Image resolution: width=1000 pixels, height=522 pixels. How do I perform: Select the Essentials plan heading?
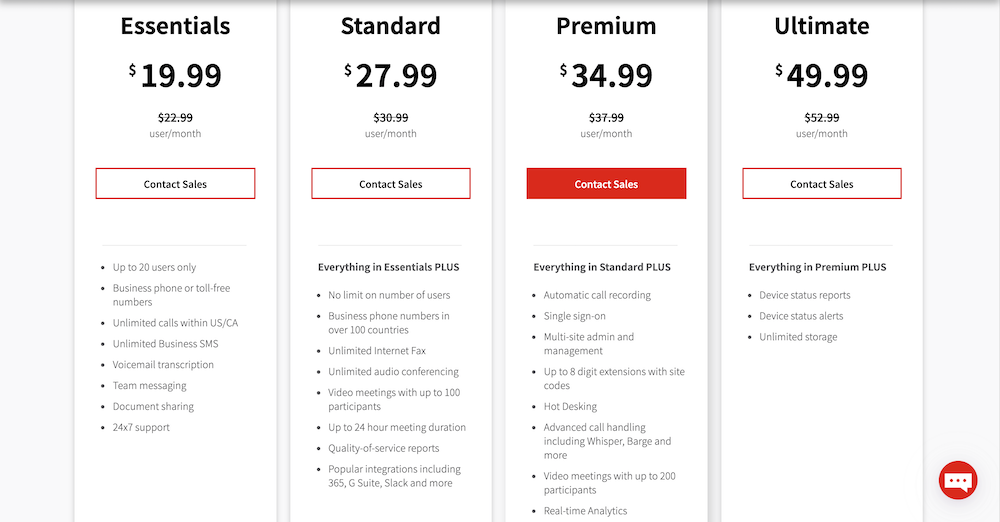[x=175, y=26]
